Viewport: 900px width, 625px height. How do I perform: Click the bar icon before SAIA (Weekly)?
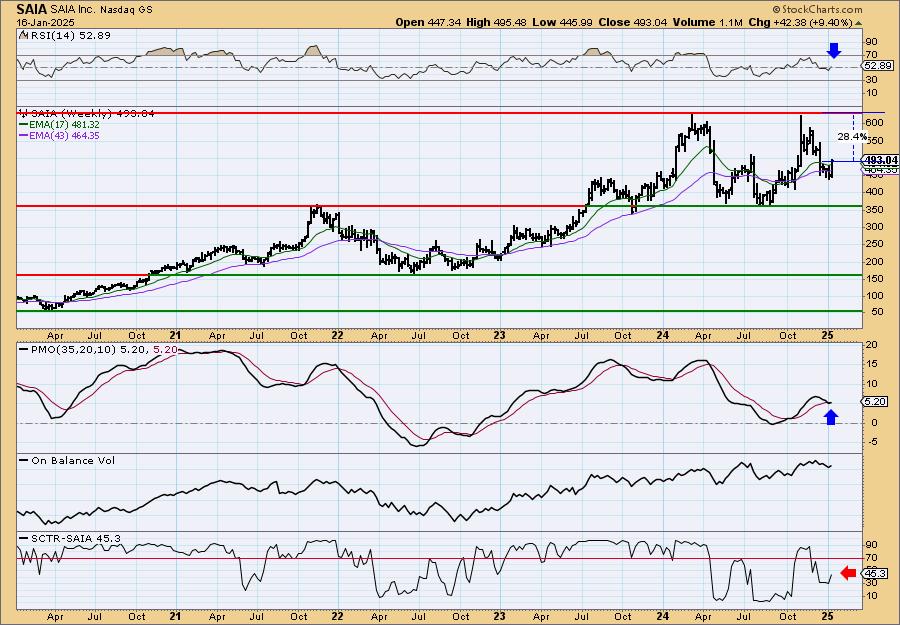click(x=23, y=113)
